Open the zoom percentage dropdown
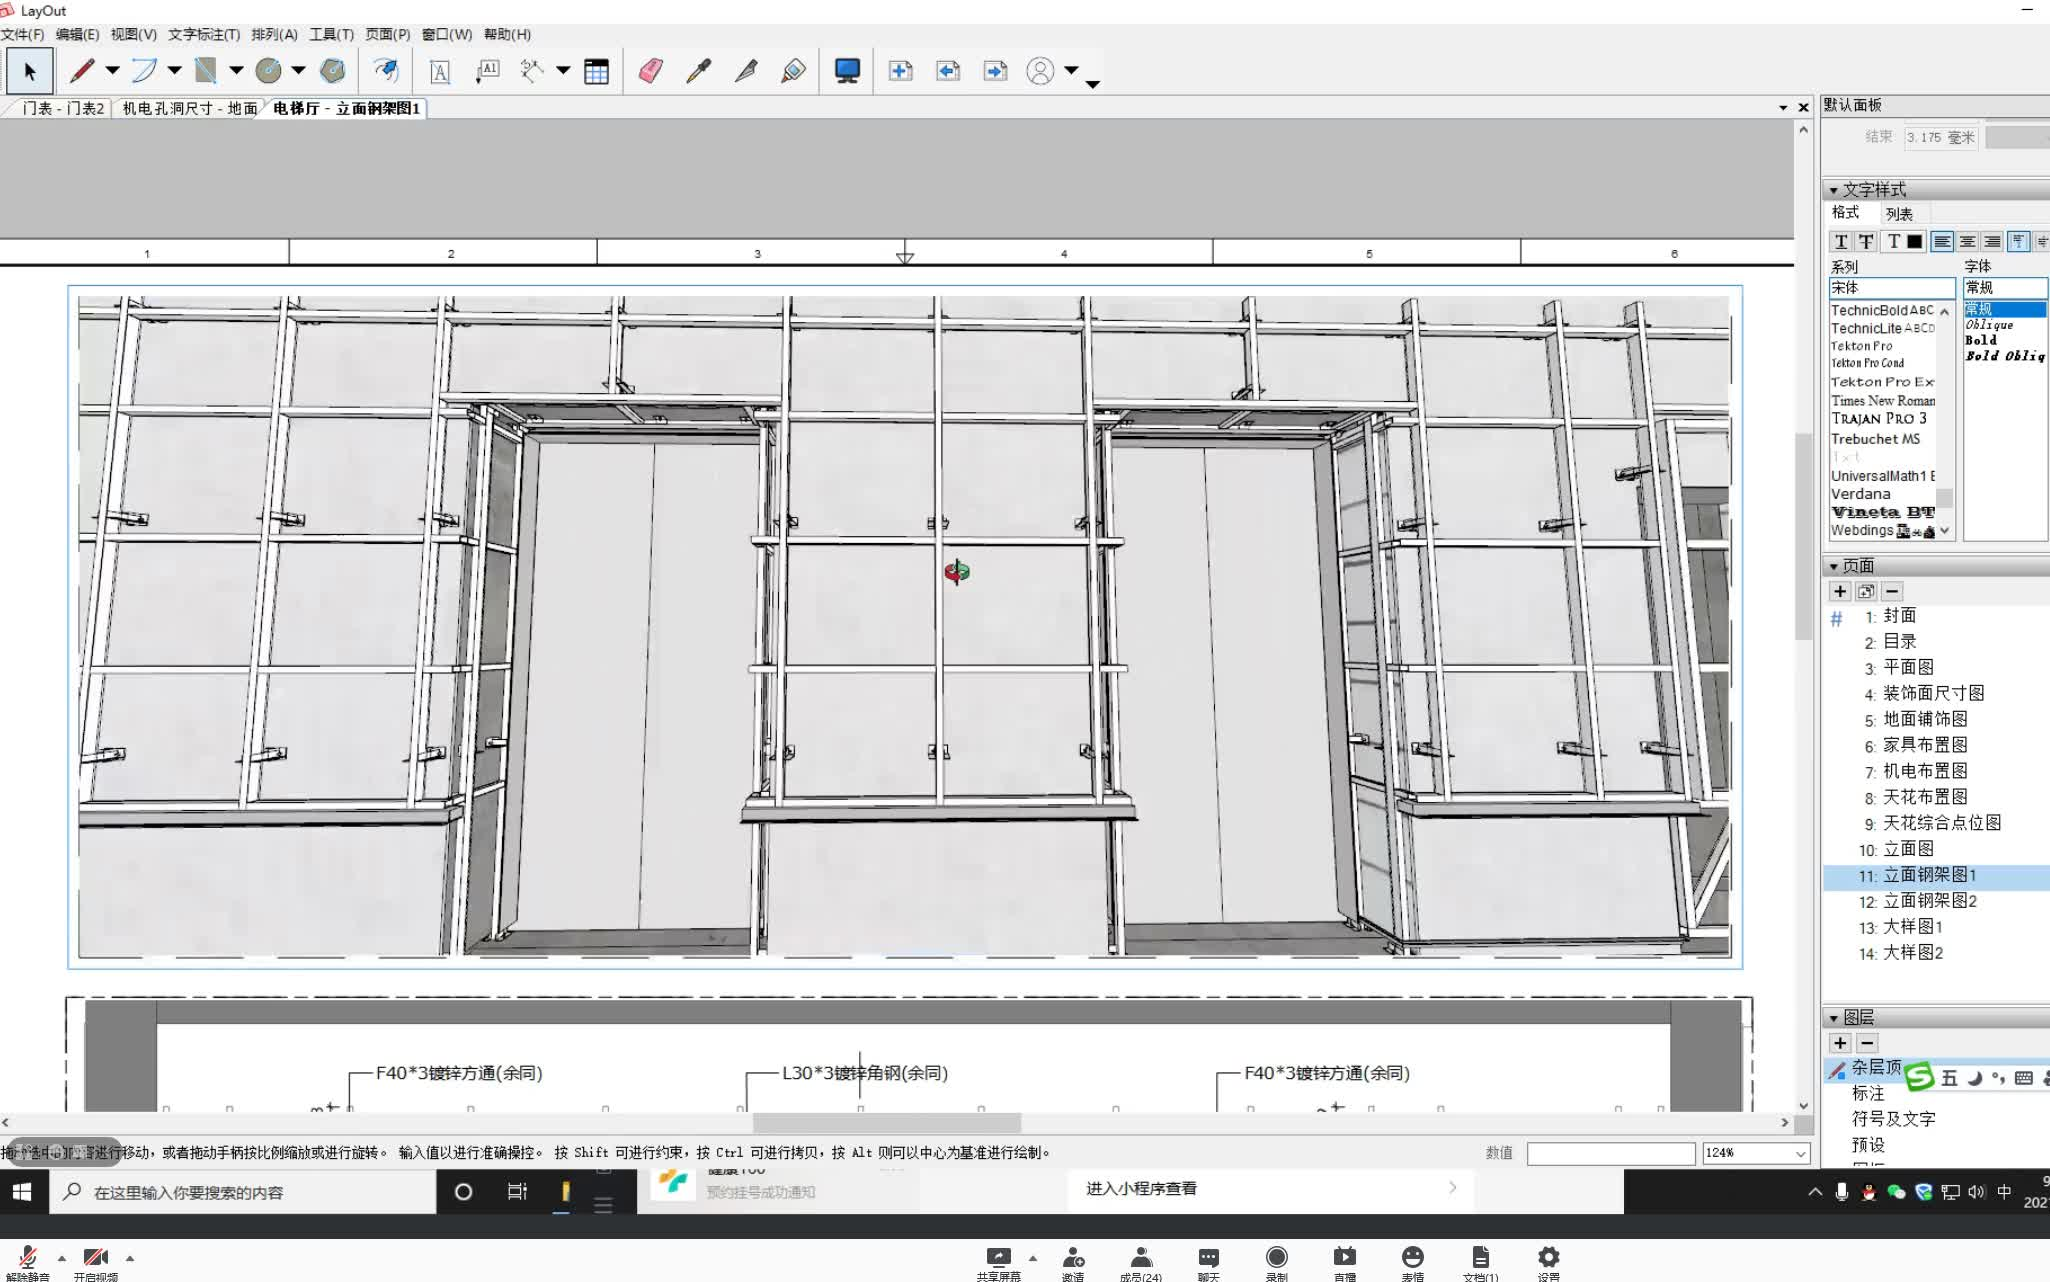 (1800, 1153)
